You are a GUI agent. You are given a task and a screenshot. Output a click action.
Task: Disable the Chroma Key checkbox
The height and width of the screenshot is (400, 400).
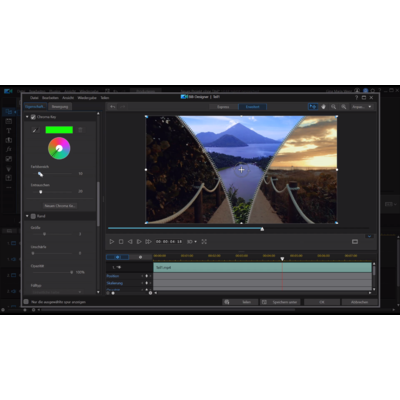[33, 117]
